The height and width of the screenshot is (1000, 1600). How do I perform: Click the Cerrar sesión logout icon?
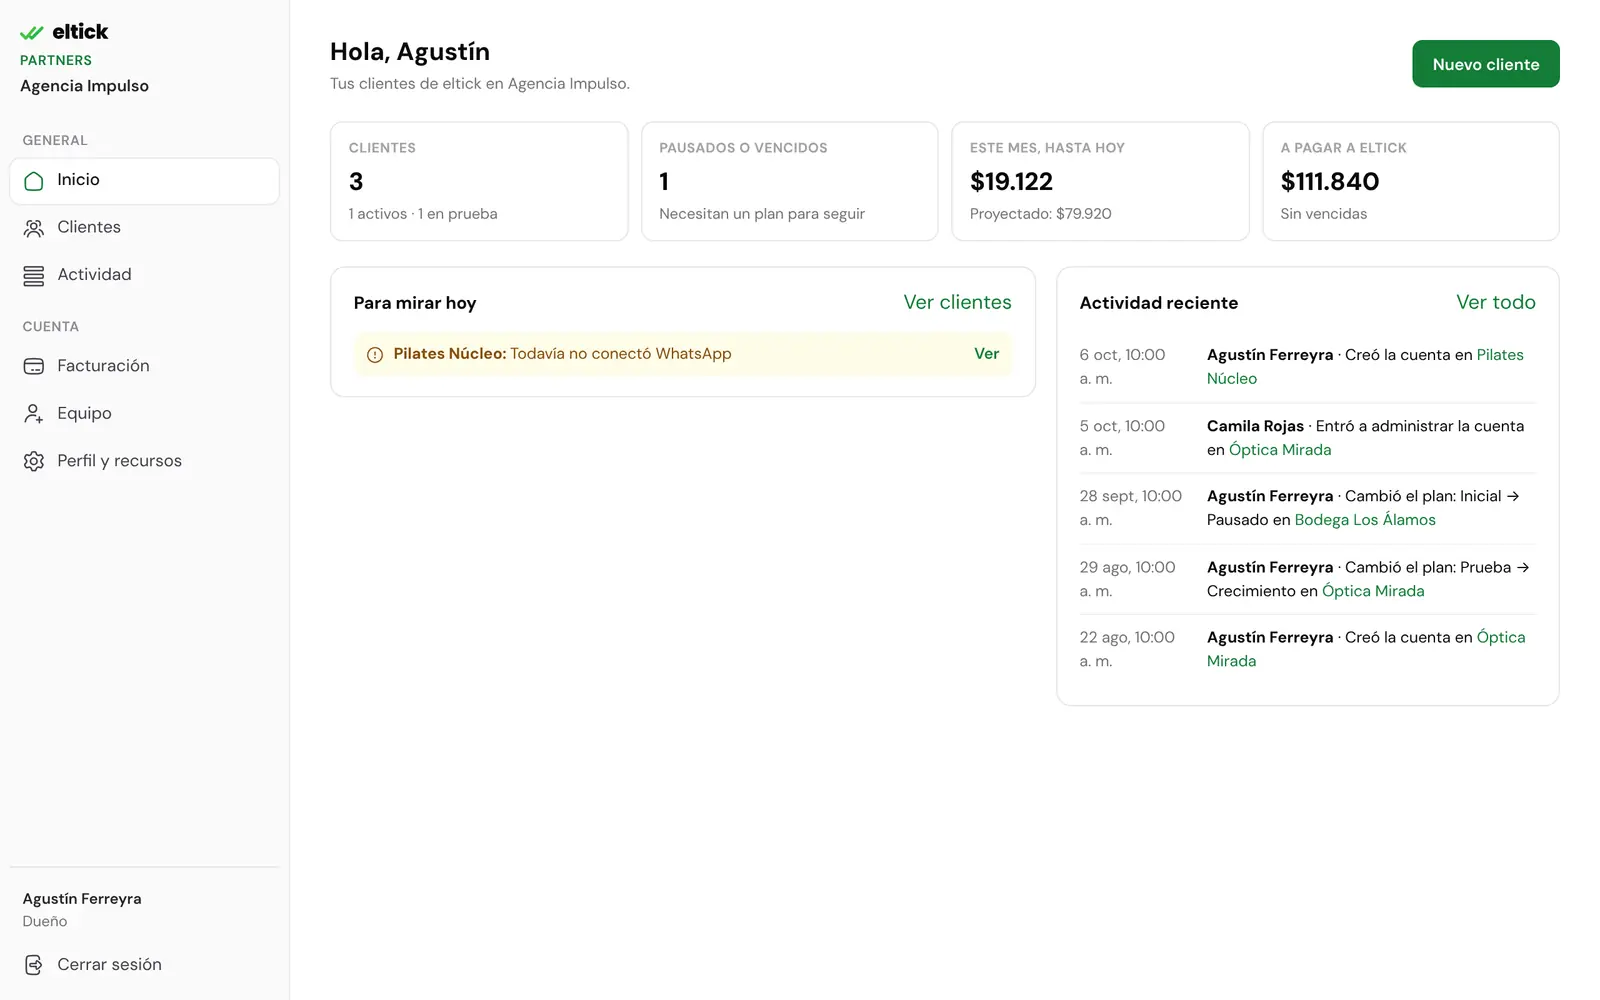click(34, 965)
